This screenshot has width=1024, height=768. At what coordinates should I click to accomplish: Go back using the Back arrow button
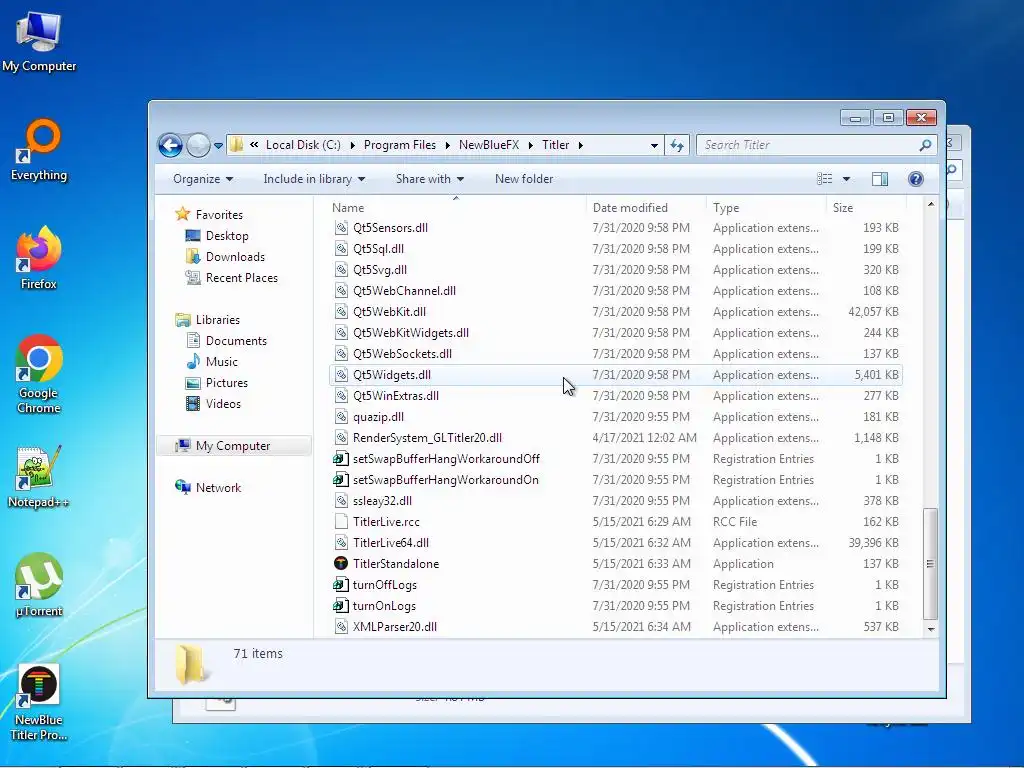point(170,145)
